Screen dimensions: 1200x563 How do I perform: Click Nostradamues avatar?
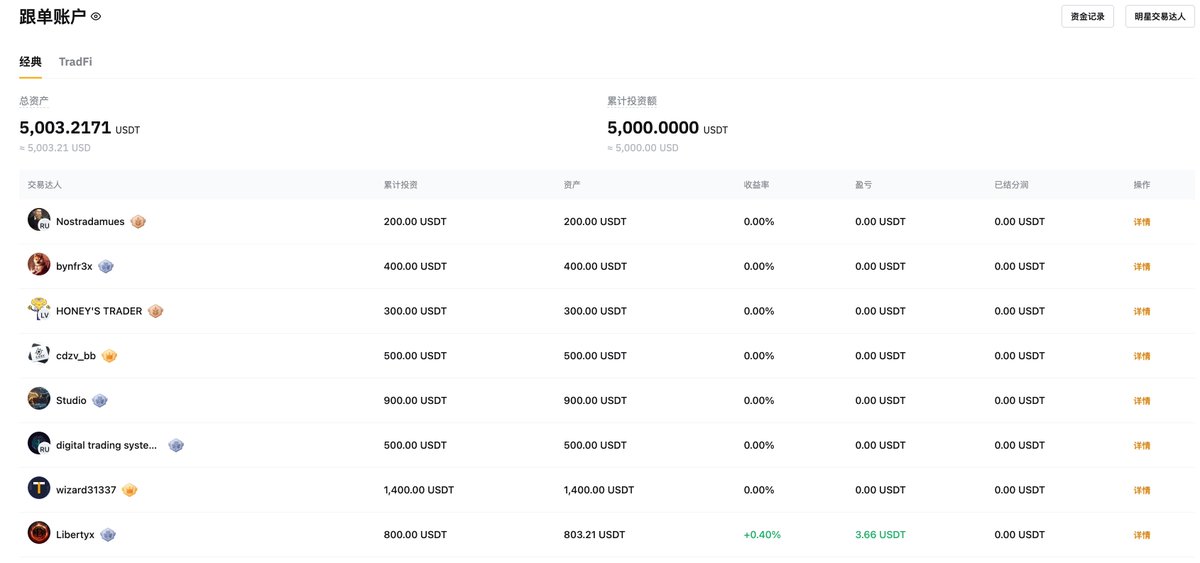(x=39, y=220)
